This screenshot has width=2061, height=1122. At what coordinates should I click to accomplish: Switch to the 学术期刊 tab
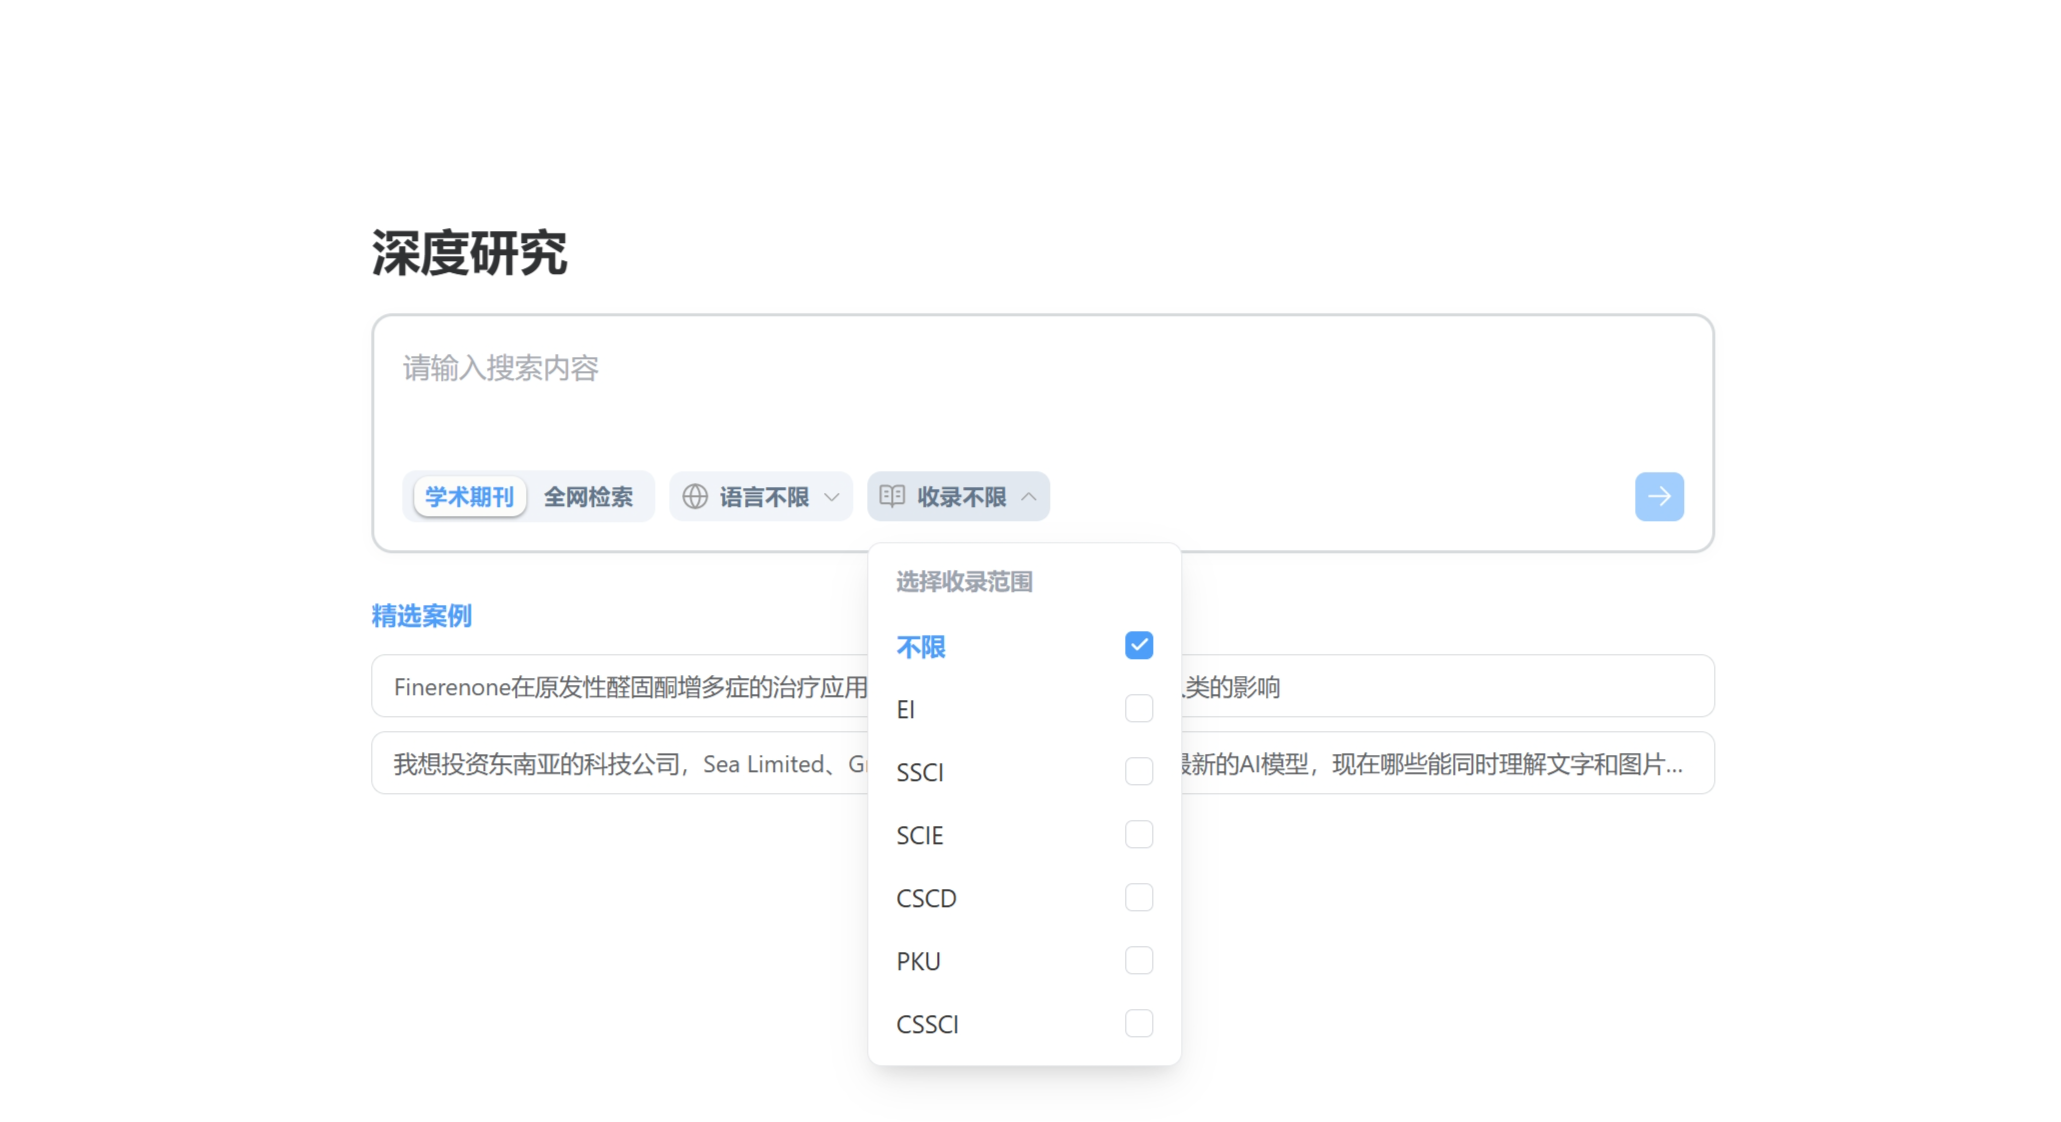tap(469, 496)
